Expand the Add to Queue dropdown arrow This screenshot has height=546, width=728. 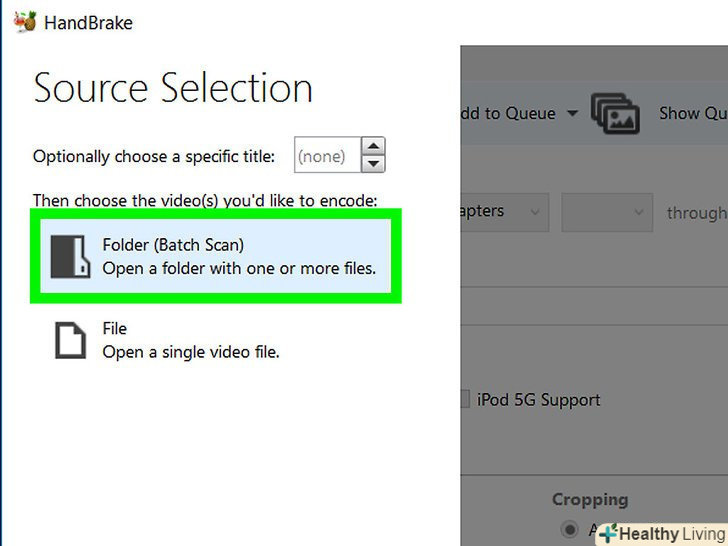point(572,113)
